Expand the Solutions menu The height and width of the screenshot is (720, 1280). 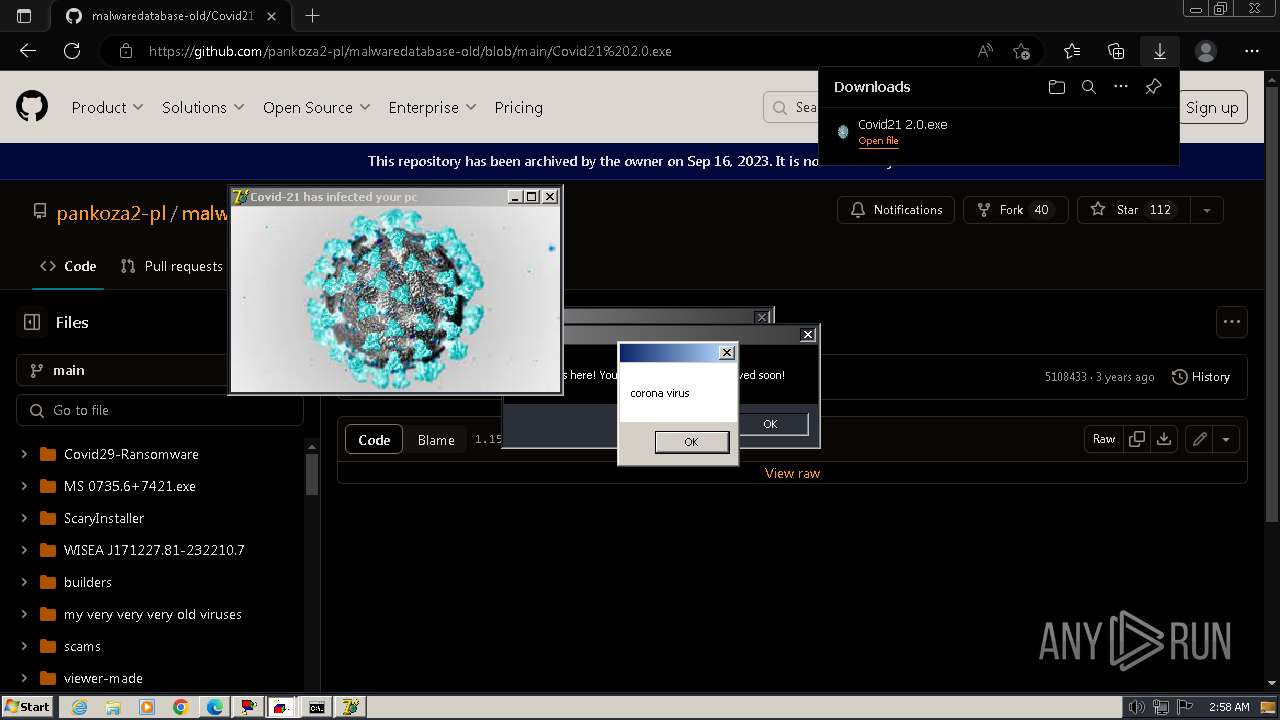pos(203,107)
